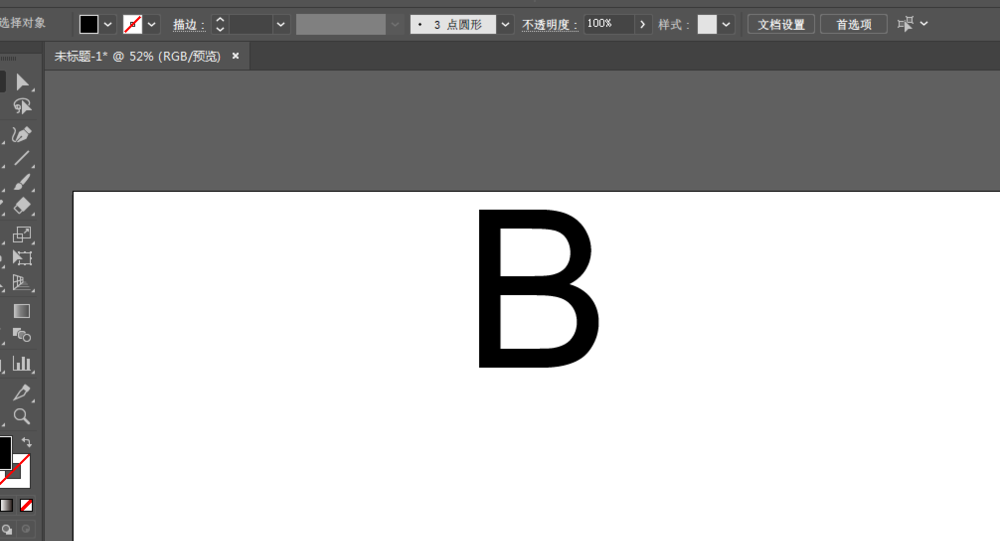This screenshot has width=1000, height=541.
Task: Select the Free Transform tool
Action: pos(22,258)
